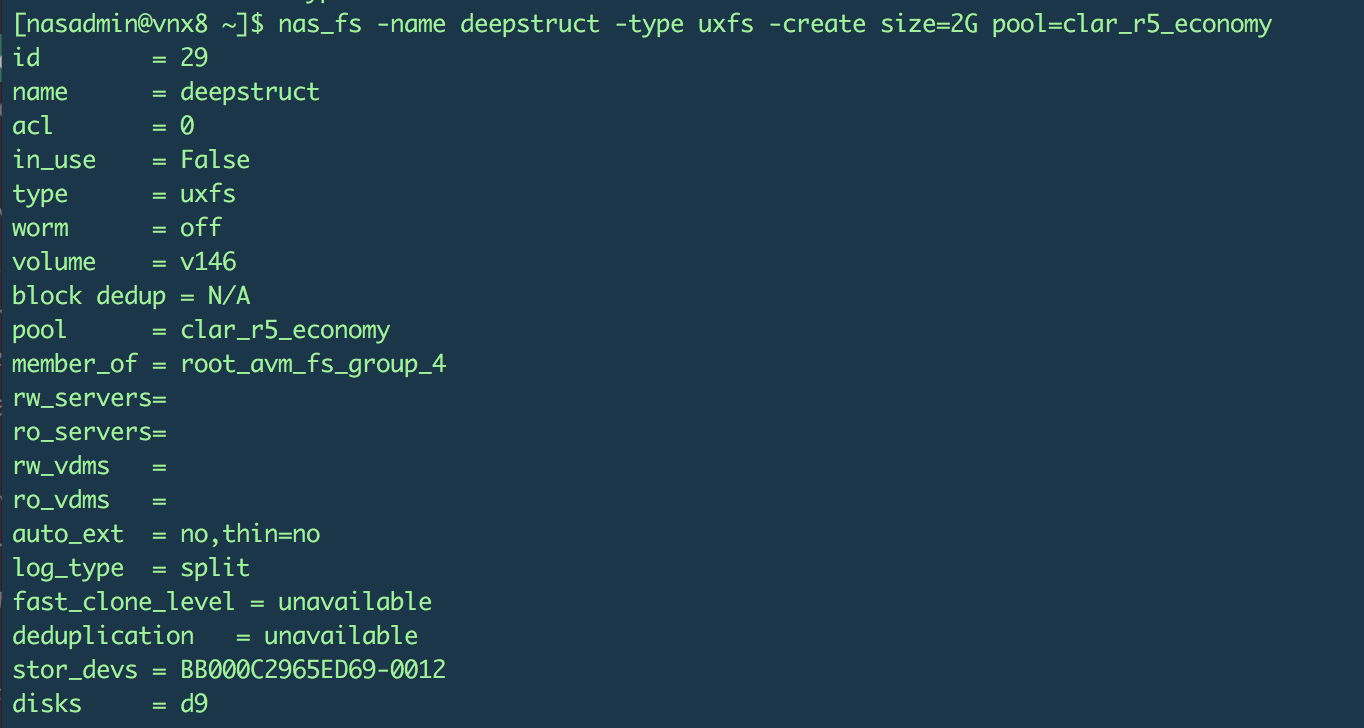This screenshot has width=1364, height=728.
Task: Click the in_use value False
Action: pos(214,159)
